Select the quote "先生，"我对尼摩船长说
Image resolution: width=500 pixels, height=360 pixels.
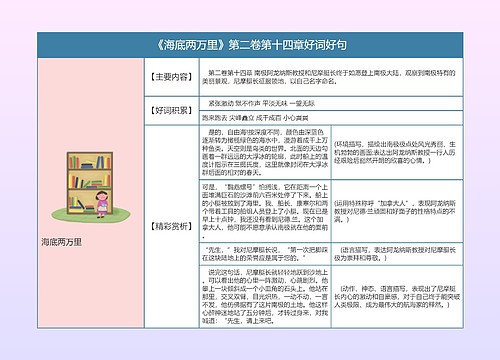(265, 254)
